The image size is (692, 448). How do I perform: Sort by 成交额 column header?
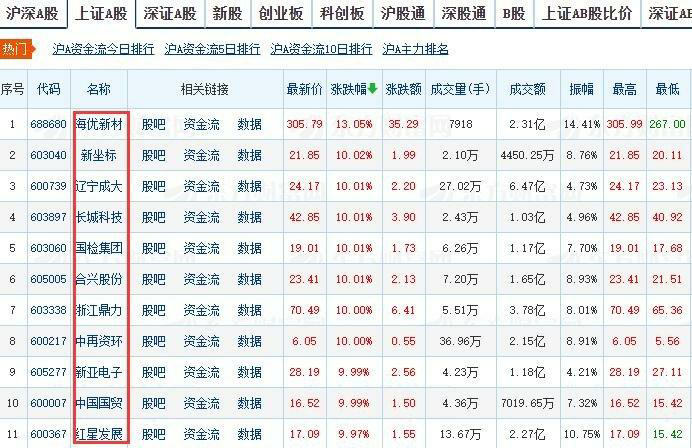[x=527, y=89]
